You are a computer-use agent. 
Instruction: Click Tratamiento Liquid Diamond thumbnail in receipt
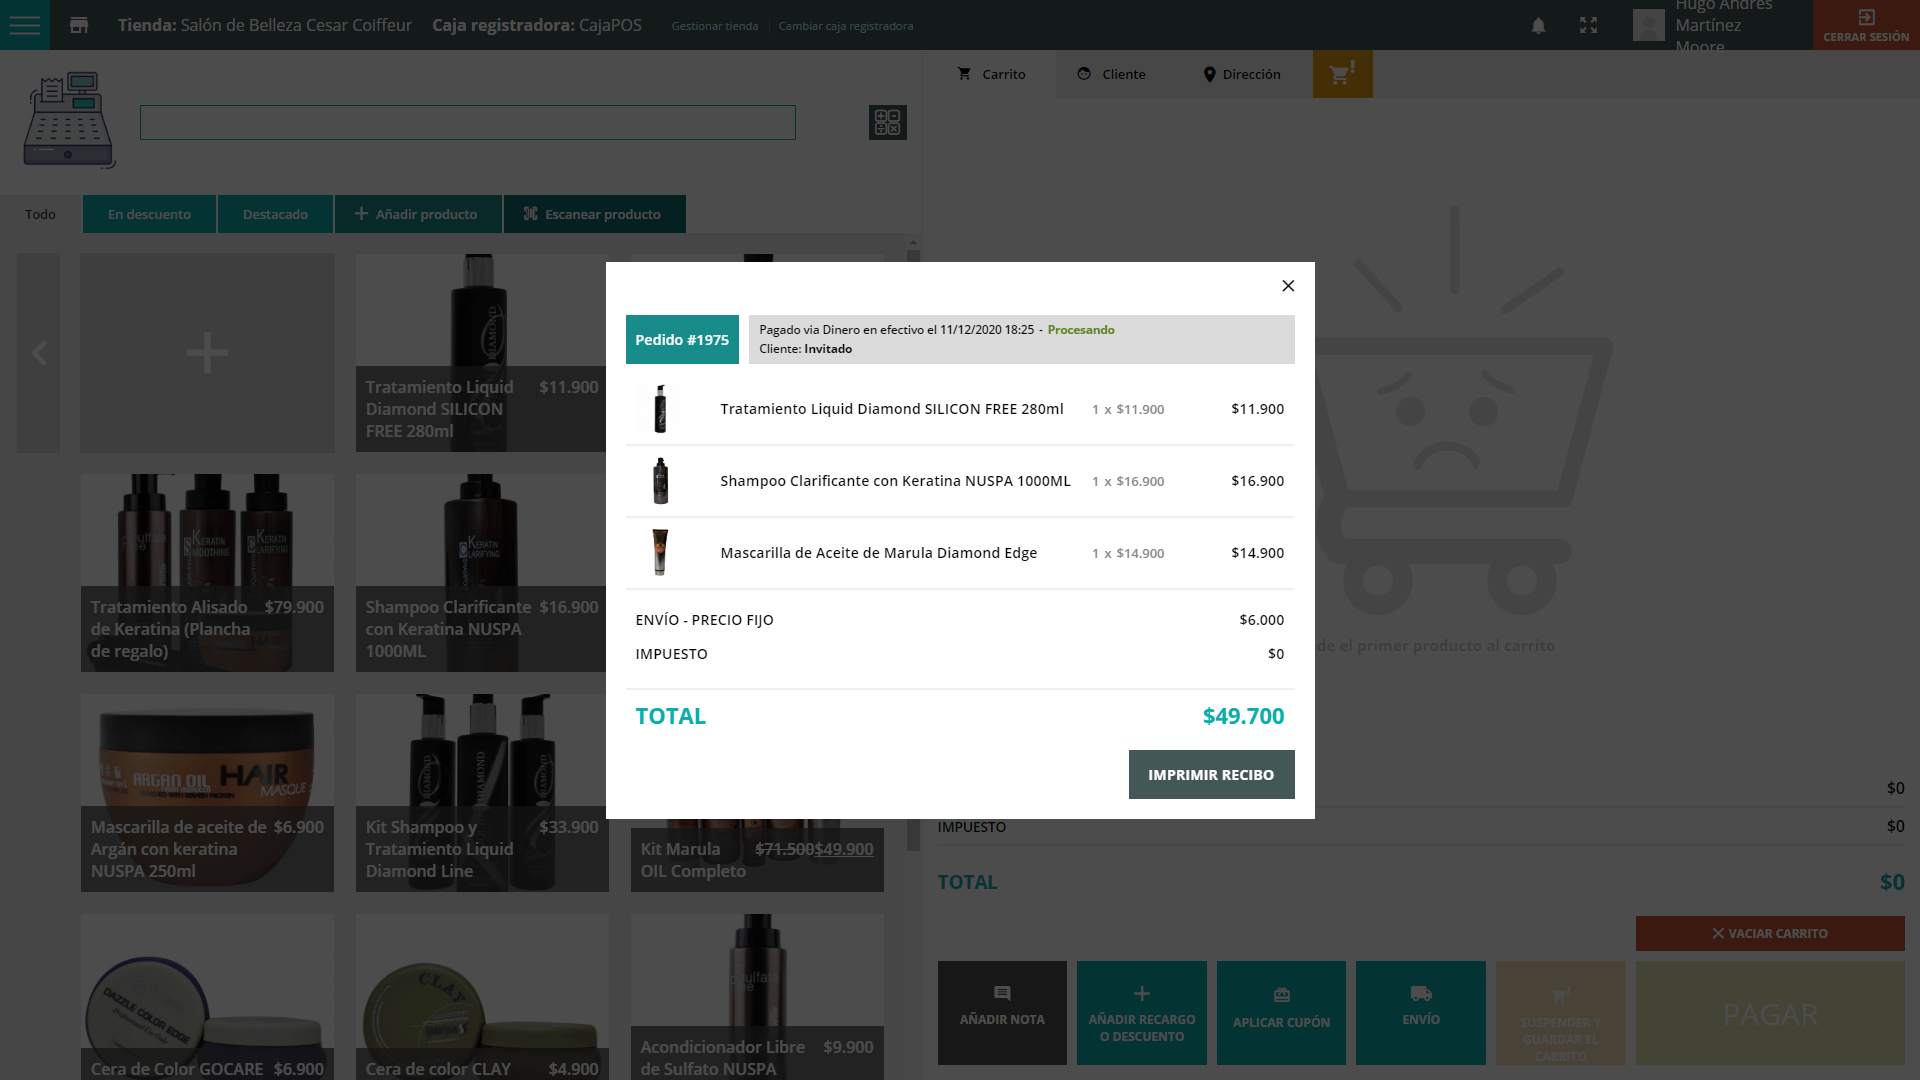pos(660,409)
